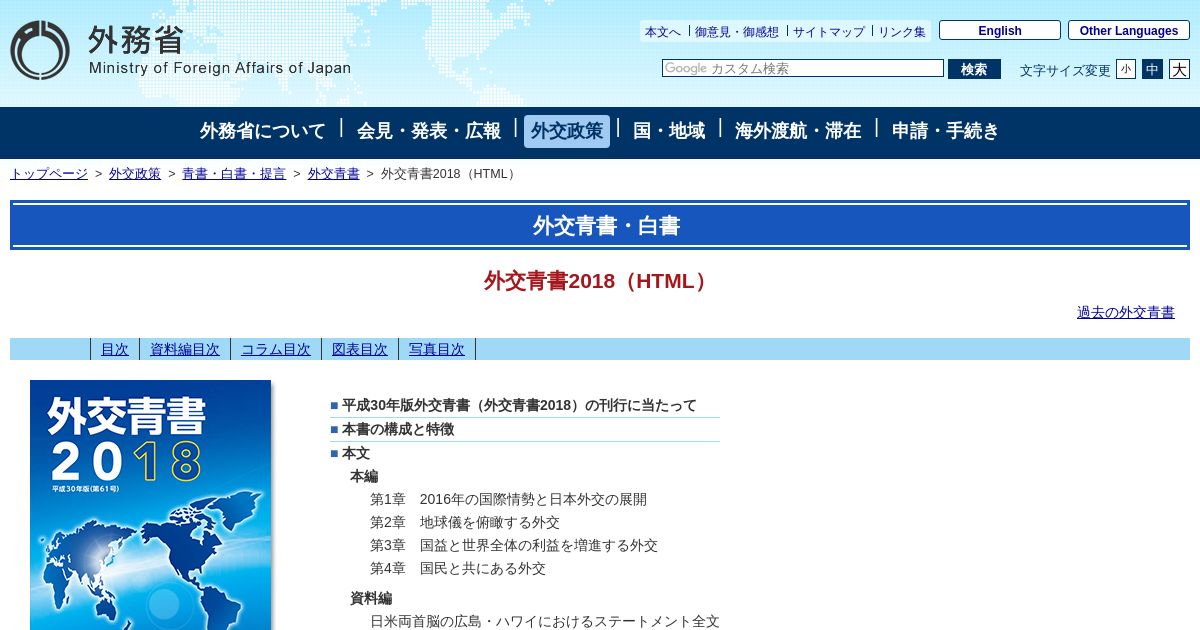
Task: Focus the Google custom search field
Action: (x=803, y=68)
